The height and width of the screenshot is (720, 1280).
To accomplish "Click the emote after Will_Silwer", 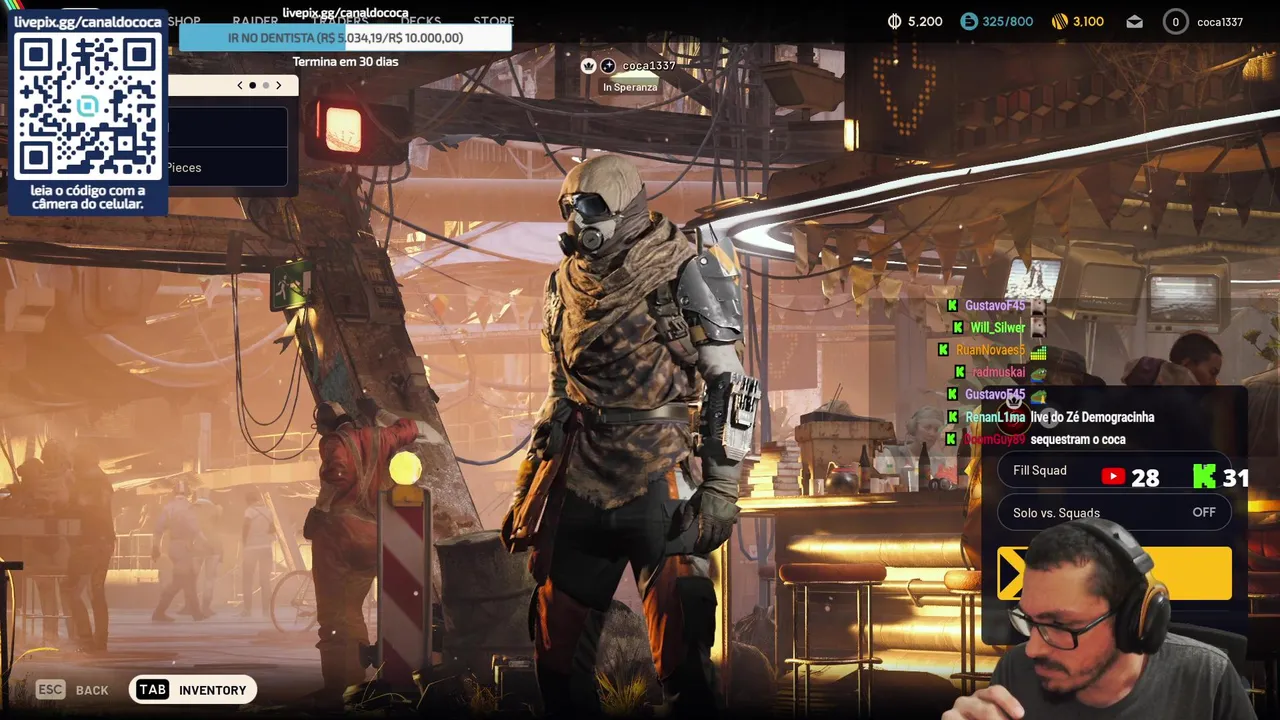I will [1038, 327].
